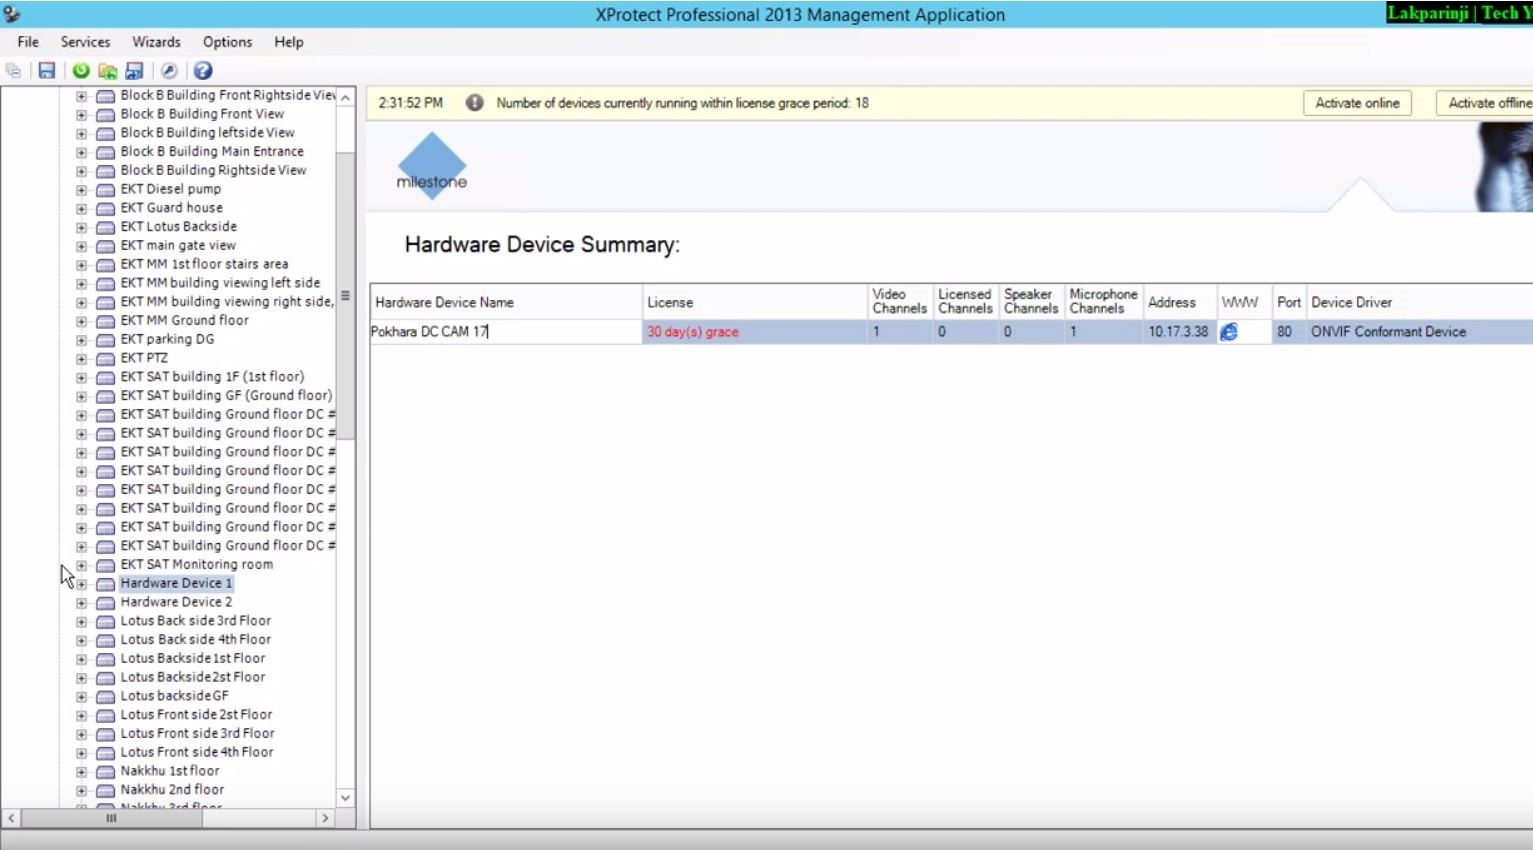1533x850 pixels.
Task: Open the Options menu
Action: point(227,42)
